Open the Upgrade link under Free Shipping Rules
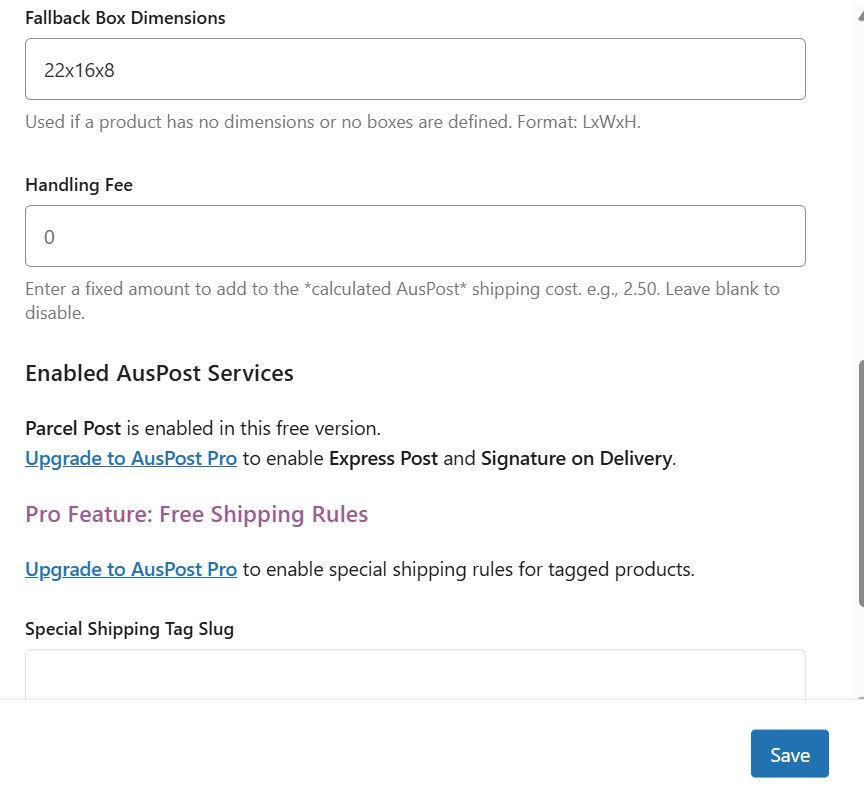The width and height of the screenshot is (864, 794). (x=130, y=569)
